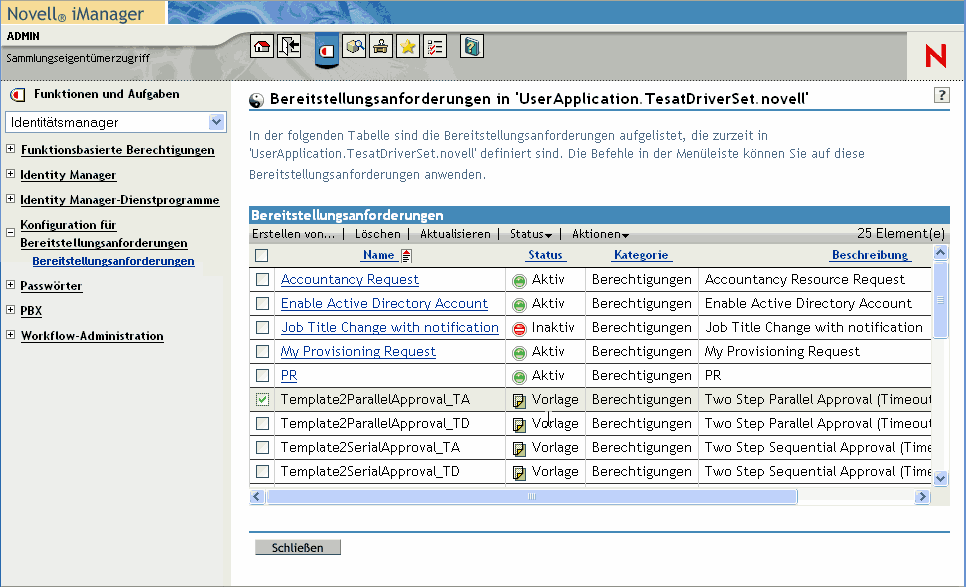This screenshot has width=966, height=587.
Task: Open the Help book icon
Action: coord(472,46)
